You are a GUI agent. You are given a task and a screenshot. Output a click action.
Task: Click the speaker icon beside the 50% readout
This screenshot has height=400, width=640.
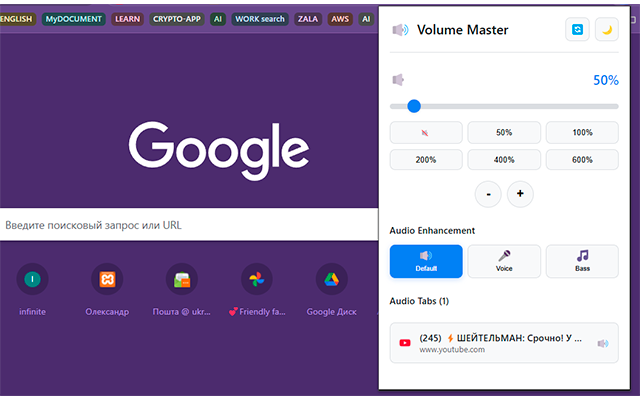coord(398,80)
